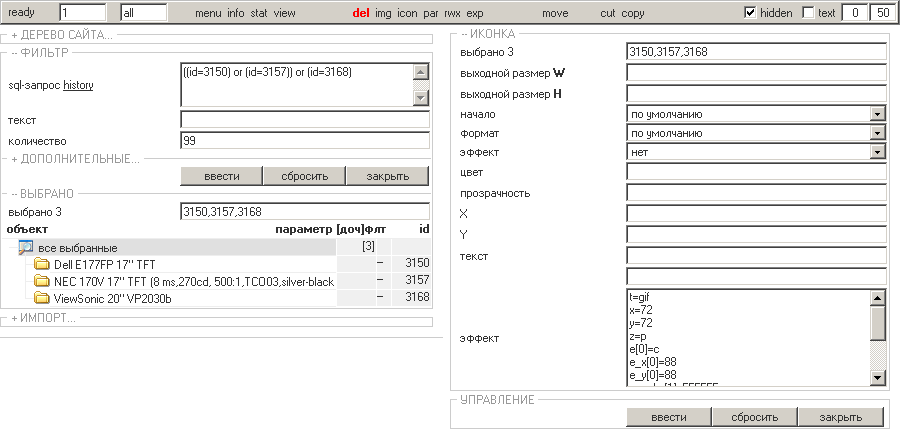Select NEC 170V 17'' TFT row
The width and height of the screenshot is (900, 434).
[x=194, y=281]
